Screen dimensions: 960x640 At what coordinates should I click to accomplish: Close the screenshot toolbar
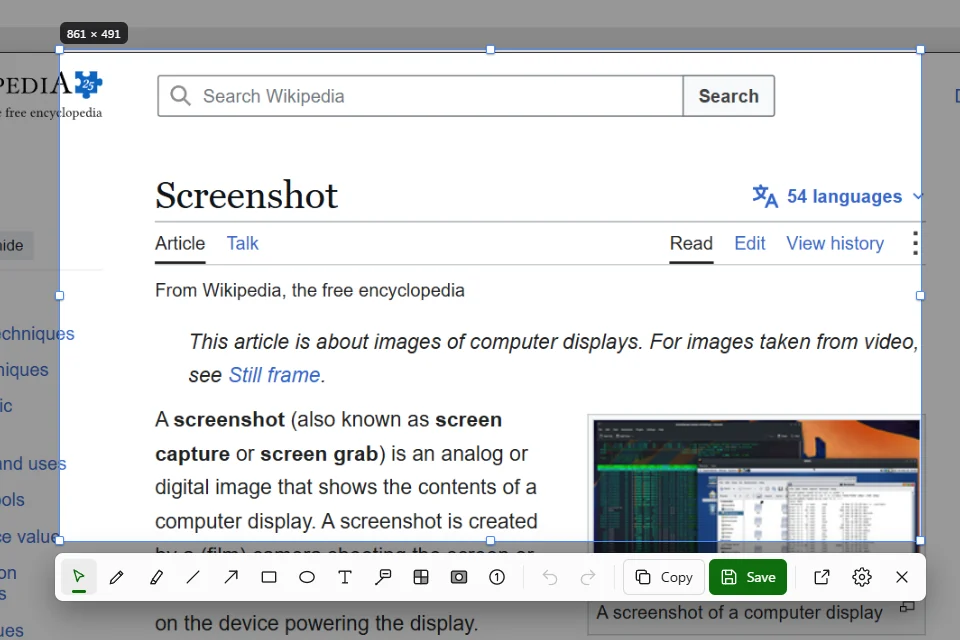click(902, 577)
